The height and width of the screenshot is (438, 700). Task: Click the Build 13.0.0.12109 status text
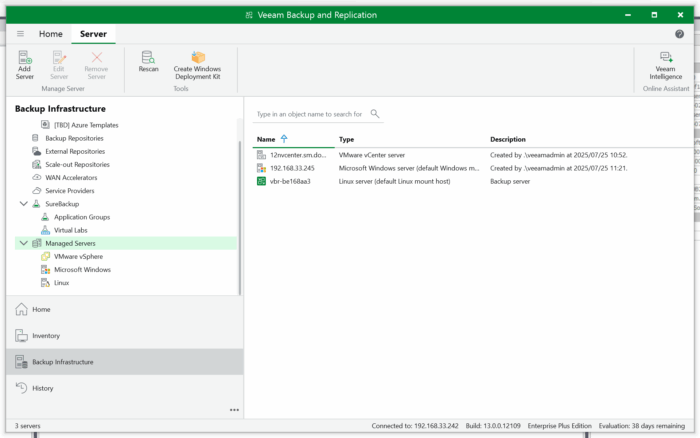coord(493,426)
